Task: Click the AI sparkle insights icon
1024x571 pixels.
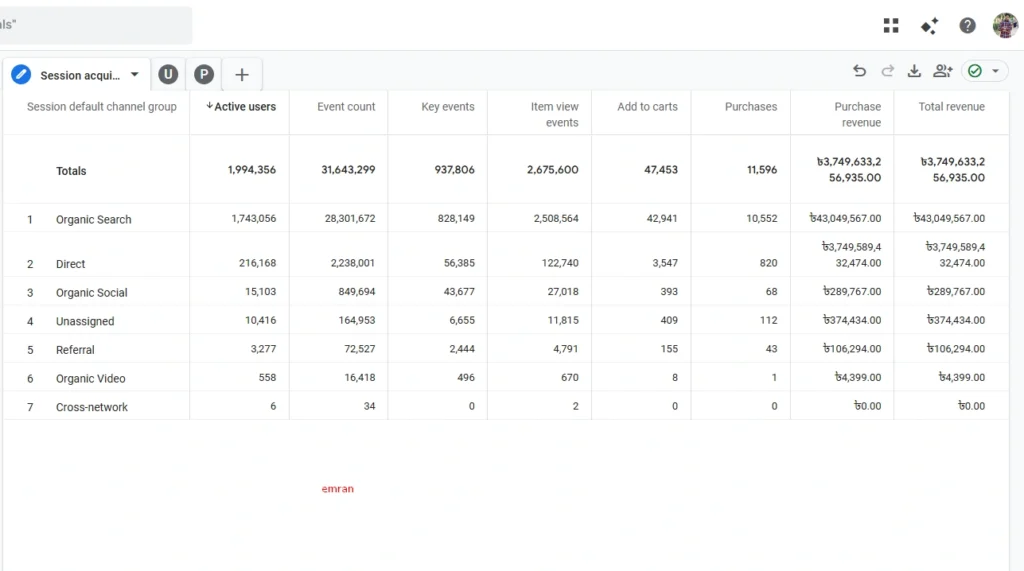Action: [x=929, y=26]
